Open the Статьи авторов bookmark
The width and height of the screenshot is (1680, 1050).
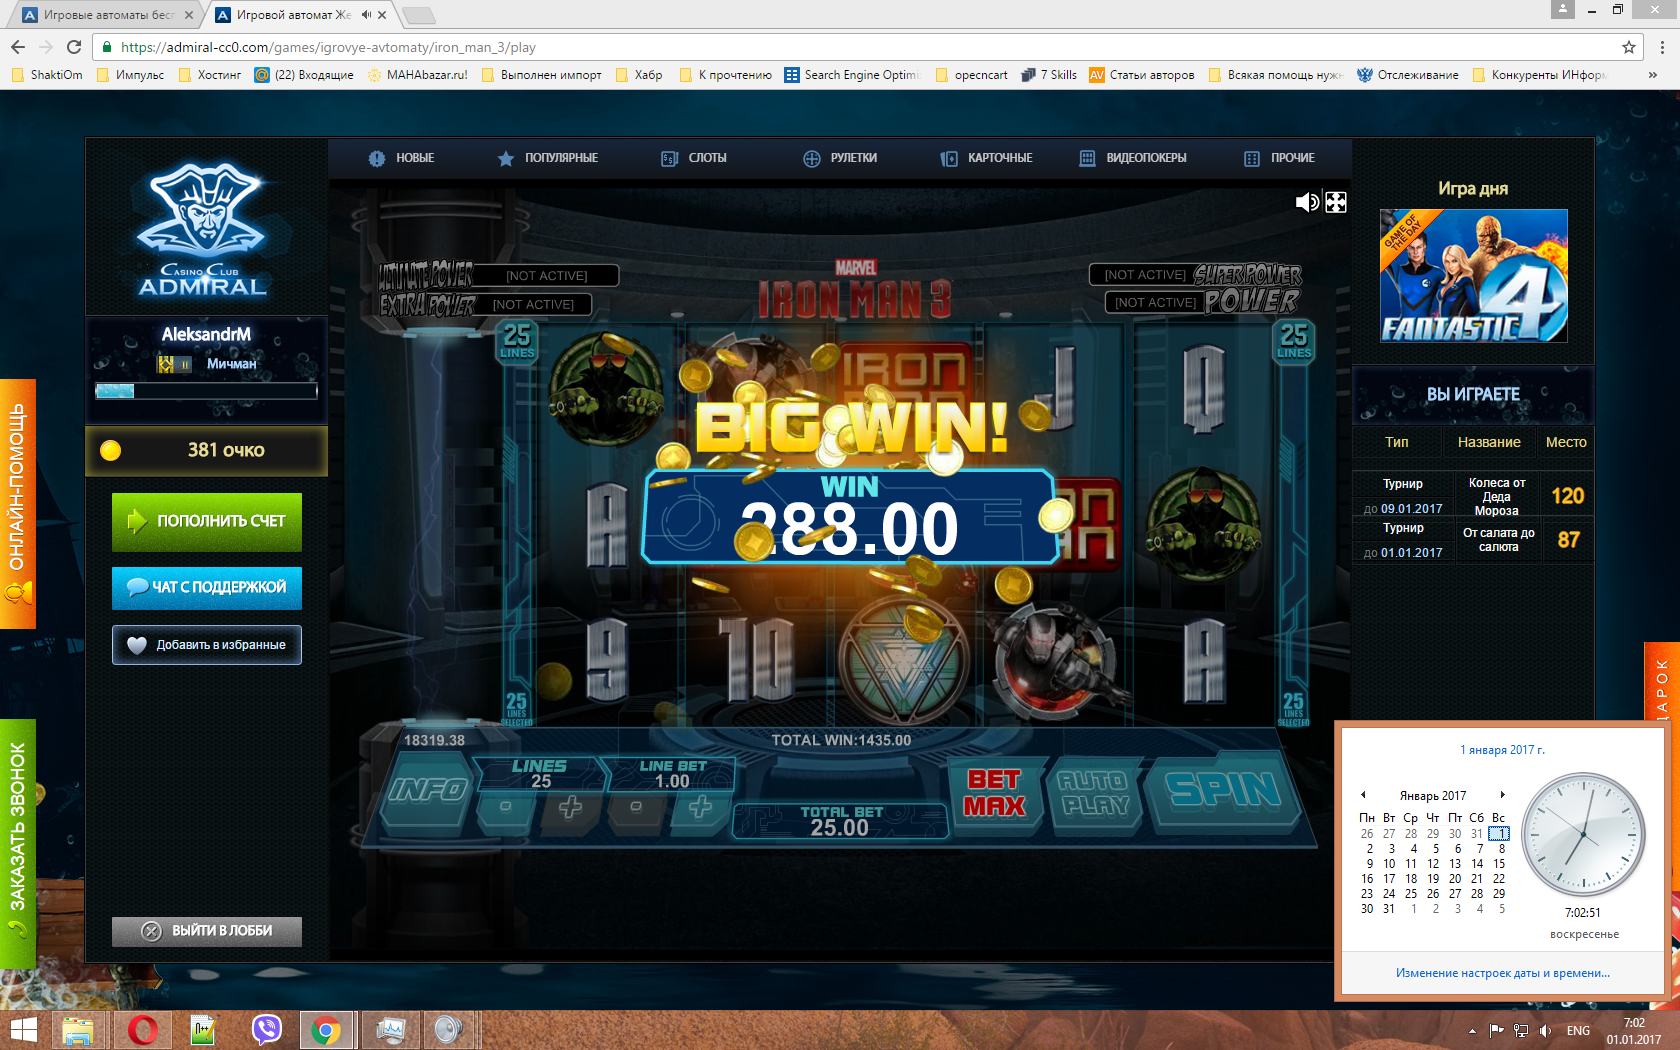[1142, 75]
